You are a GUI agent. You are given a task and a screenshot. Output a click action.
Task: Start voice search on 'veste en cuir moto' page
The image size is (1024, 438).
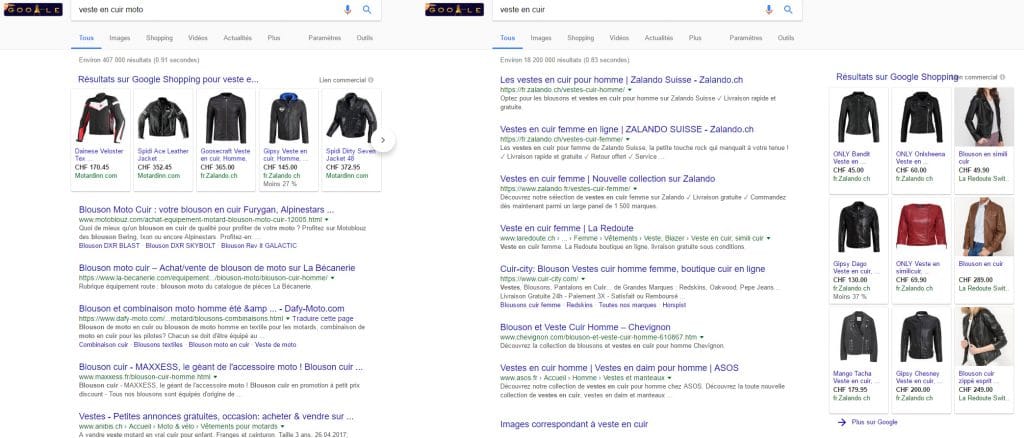click(347, 9)
